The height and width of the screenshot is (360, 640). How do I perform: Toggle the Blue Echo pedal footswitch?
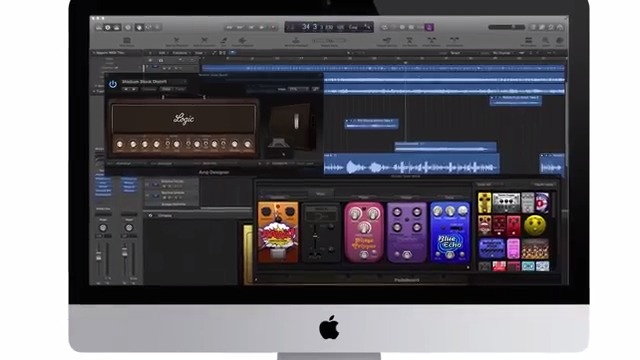point(449,255)
